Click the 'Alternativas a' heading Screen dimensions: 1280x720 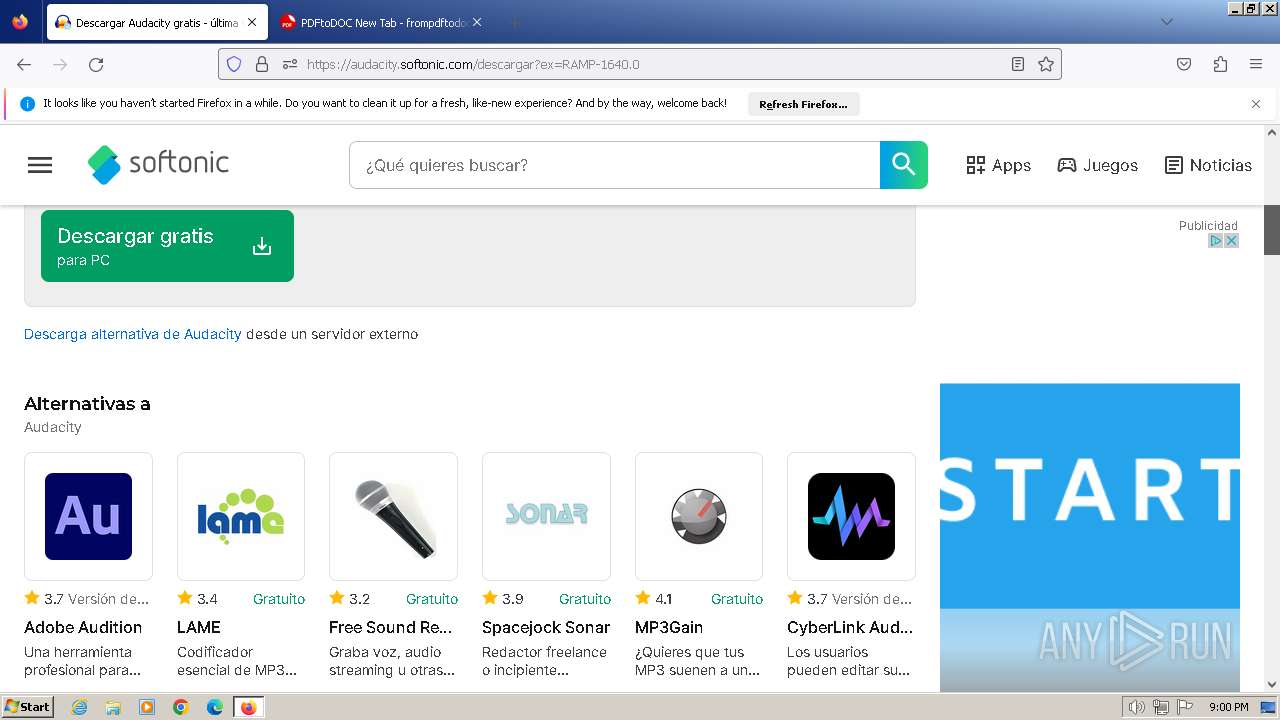pos(87,404)
